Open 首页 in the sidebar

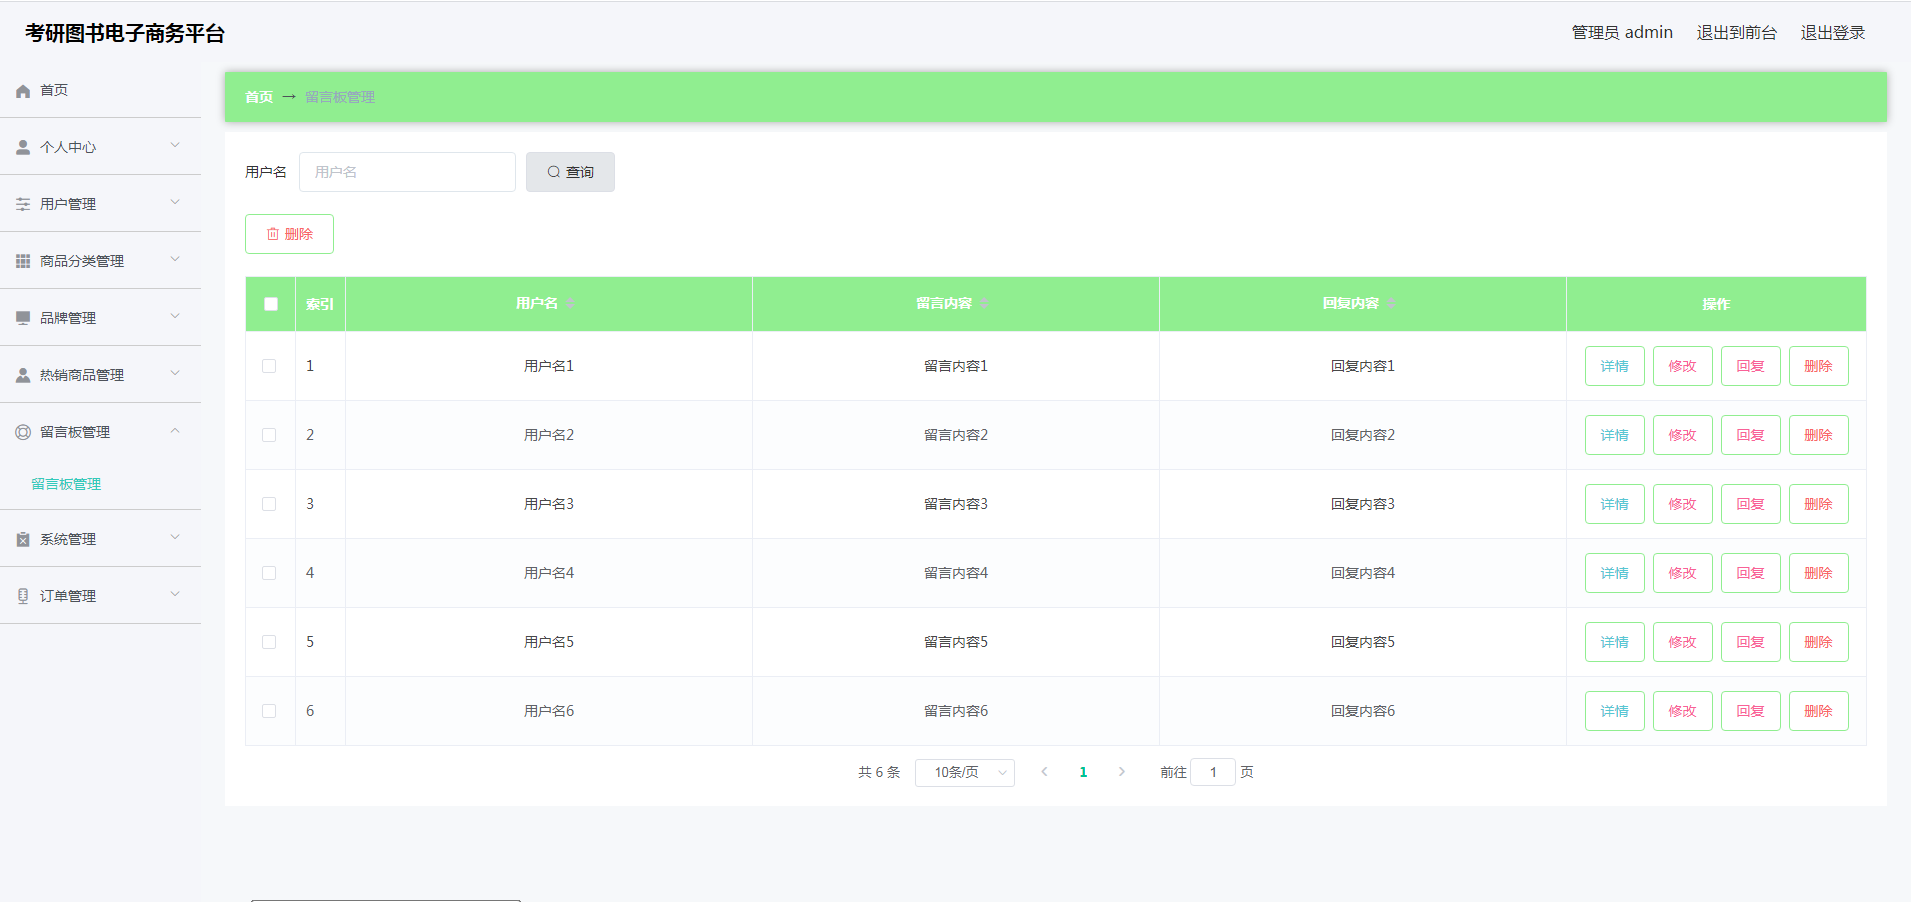point(100,90)
